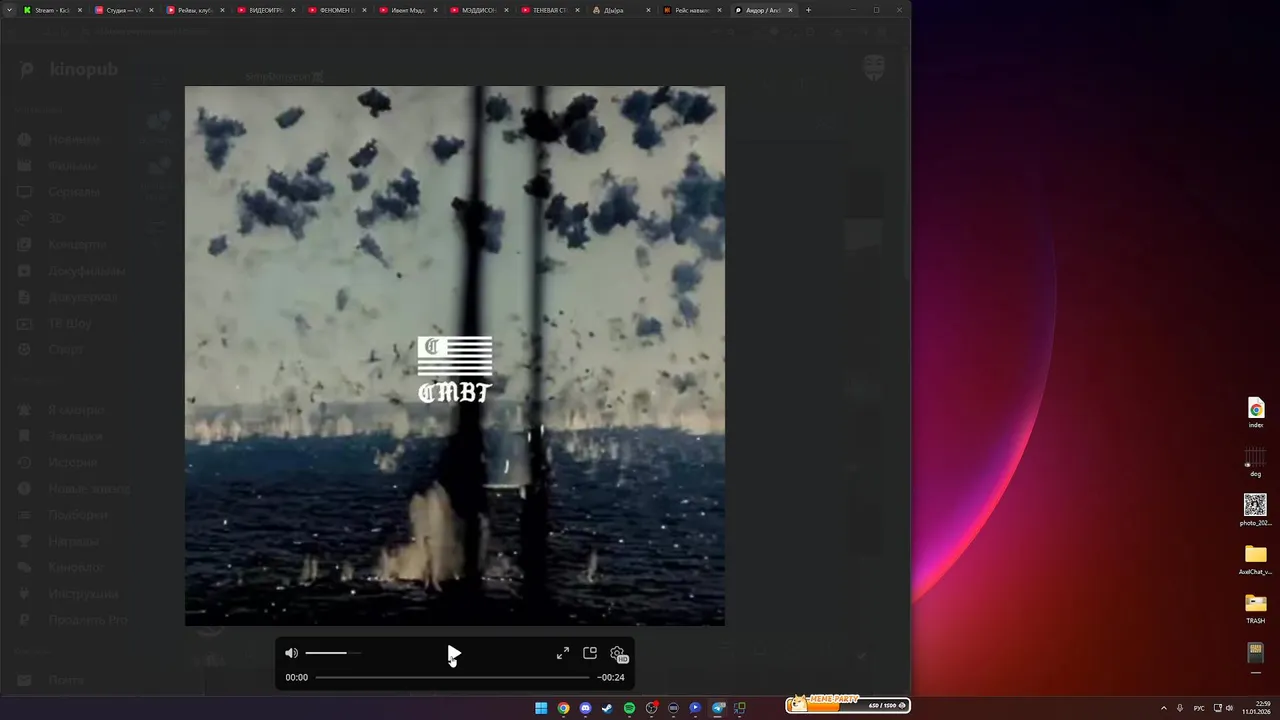
Task: Click the 00:00 elapsed time label
Action: 297,677
